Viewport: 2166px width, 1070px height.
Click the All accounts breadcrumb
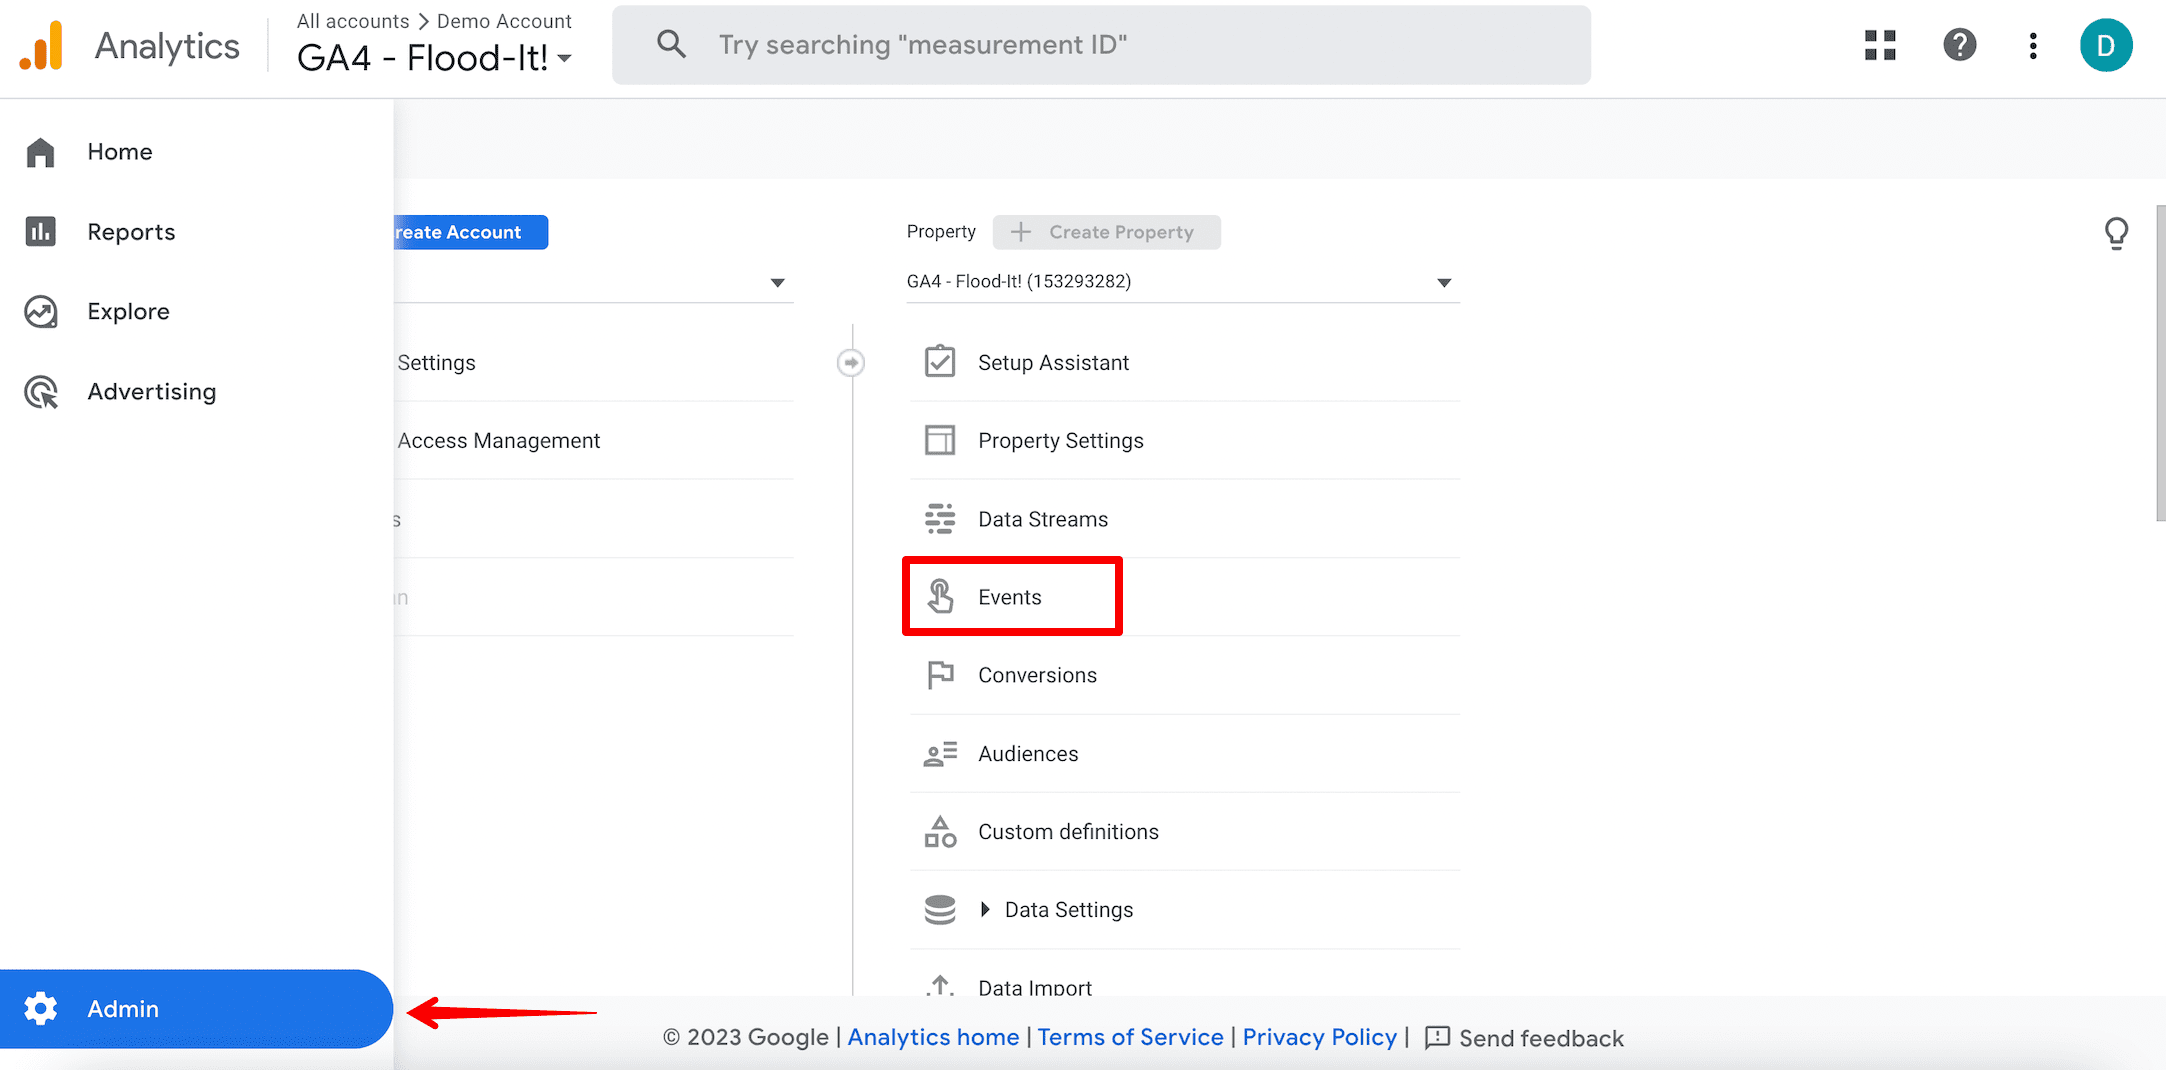tap(353, 21)
